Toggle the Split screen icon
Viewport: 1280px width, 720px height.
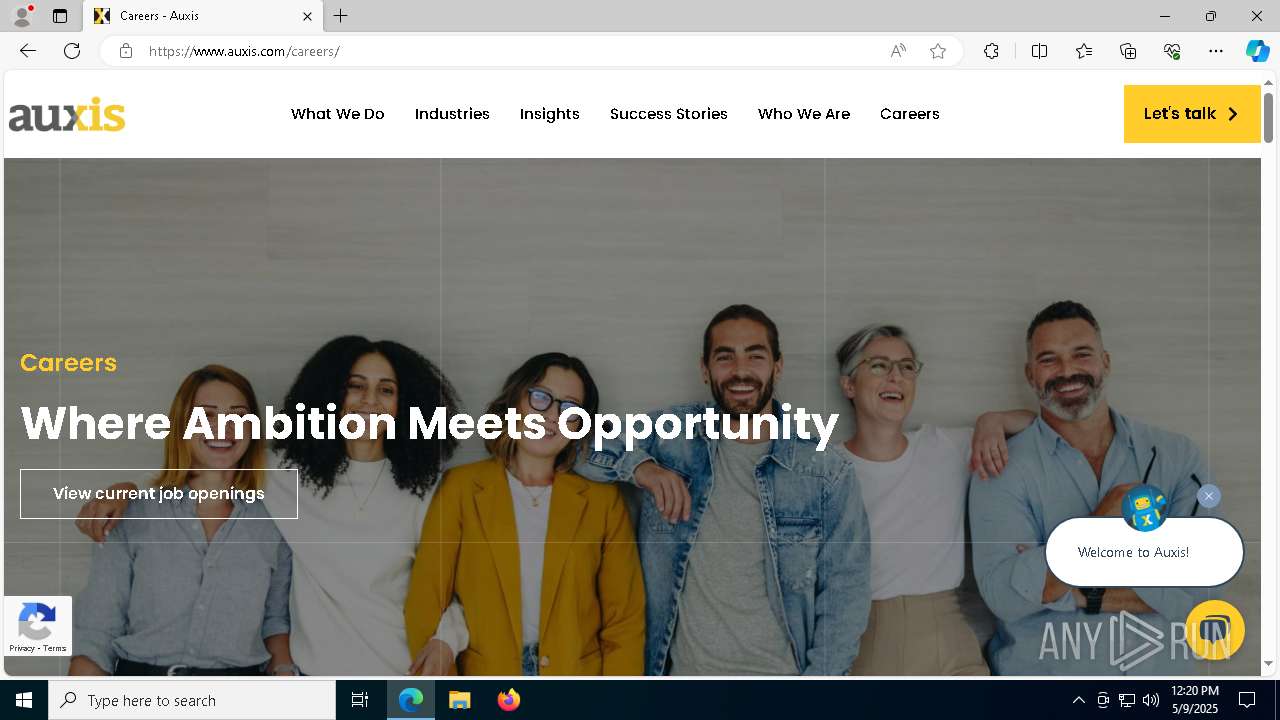(x=1039, y=51)
